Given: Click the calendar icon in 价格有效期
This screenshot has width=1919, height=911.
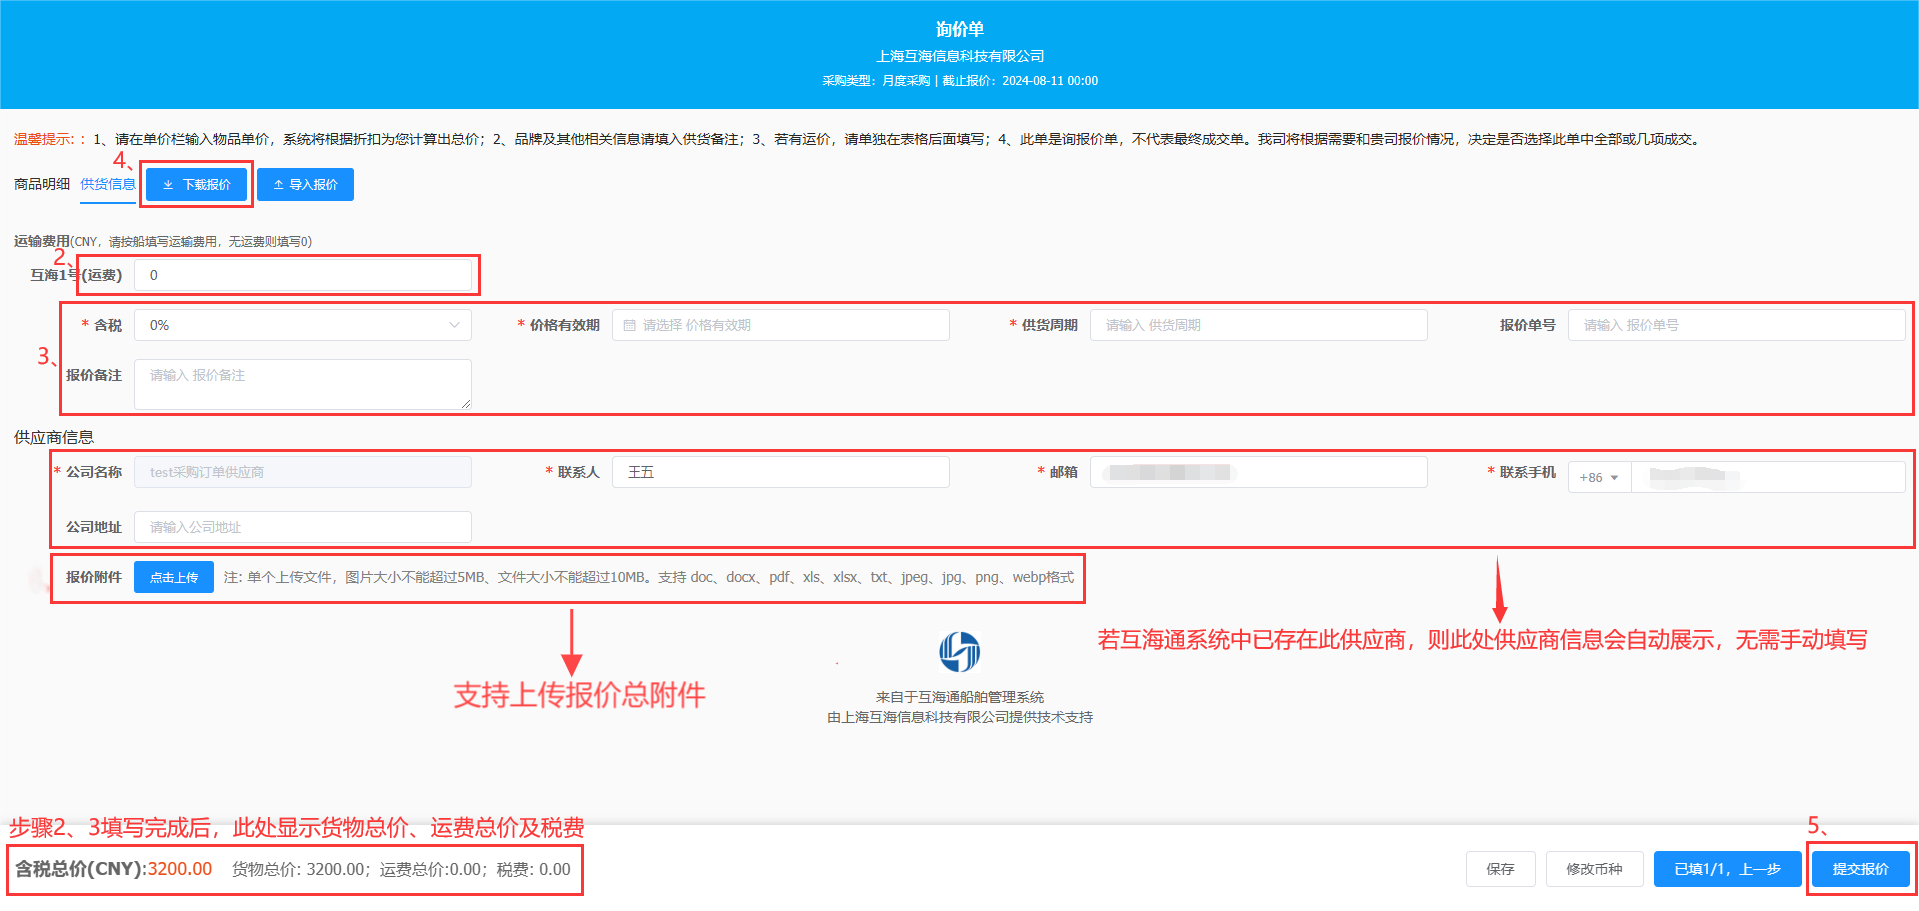Looking at the screenshot, I should (629, 325).
